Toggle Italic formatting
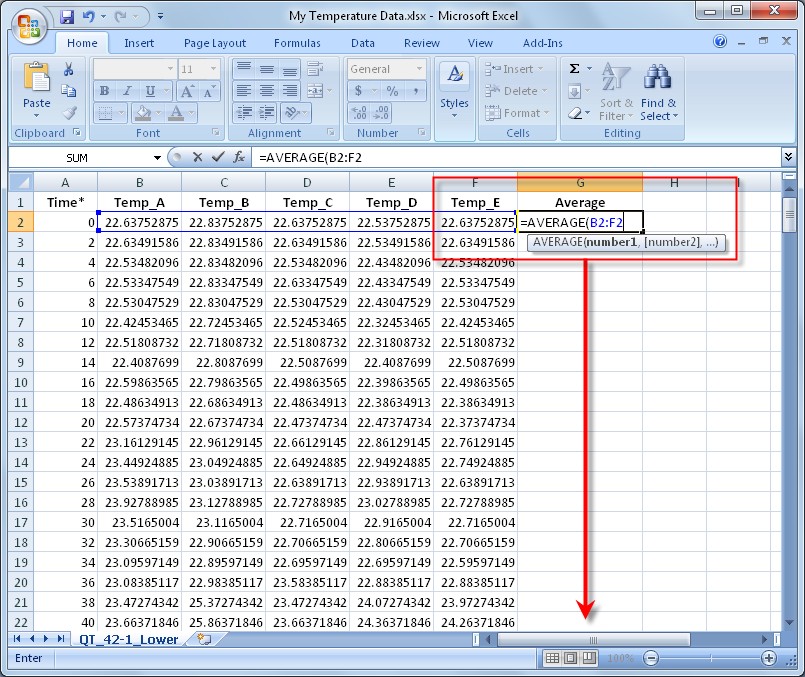805x677 pixels. click(x=127, y=89)
